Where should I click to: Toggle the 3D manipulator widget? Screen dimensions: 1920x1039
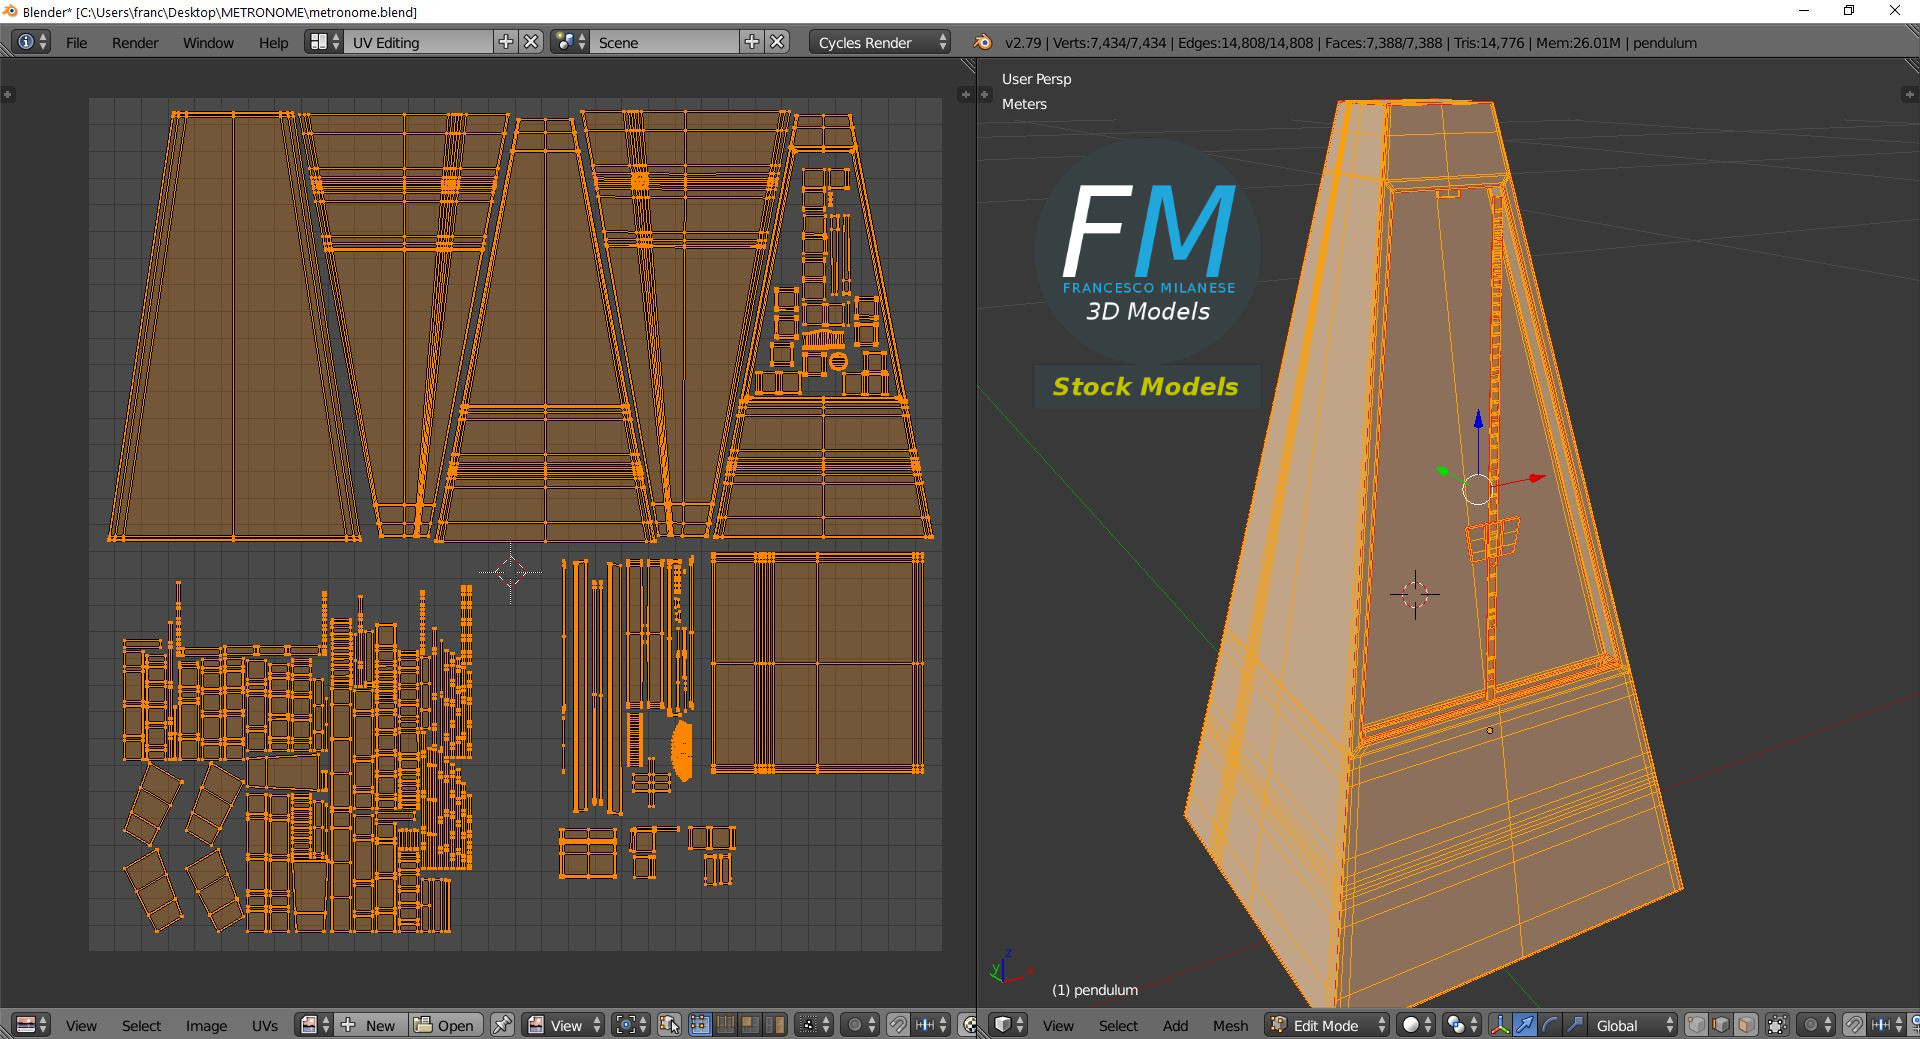pyautogui.click(x=1500, y=1025)
